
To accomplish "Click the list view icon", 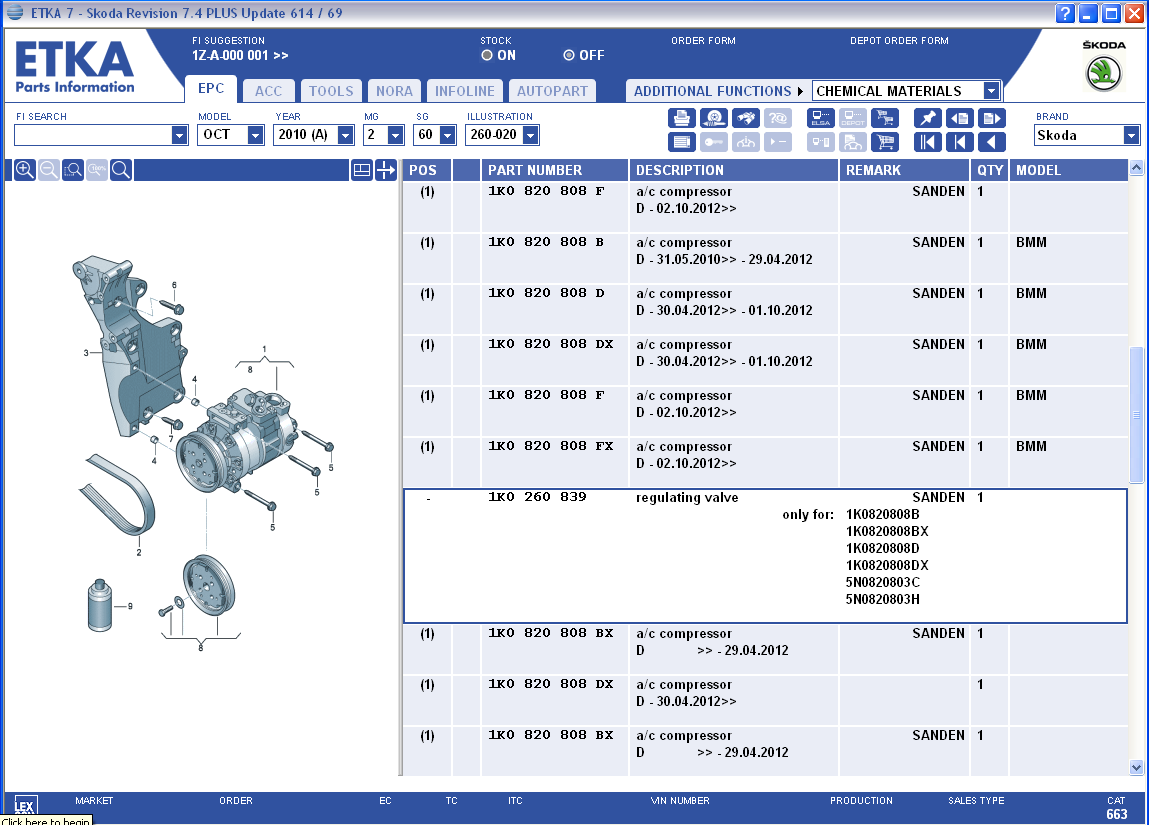I will [681, 142].
